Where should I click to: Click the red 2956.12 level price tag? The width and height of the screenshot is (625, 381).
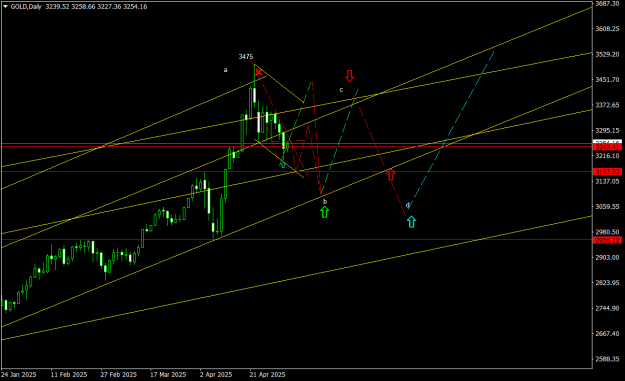coord(607,240)
